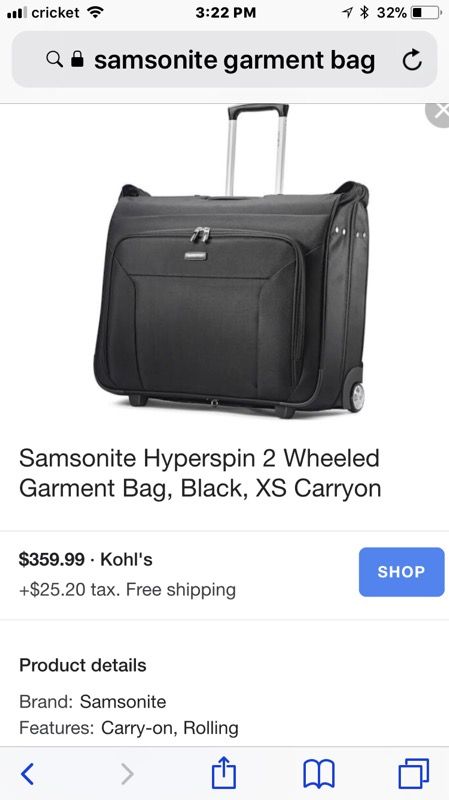Image resolution: width=449 pixels, height=800 pixels.
Task: Tap the tax and free shipping text
Action: point(128,590)
